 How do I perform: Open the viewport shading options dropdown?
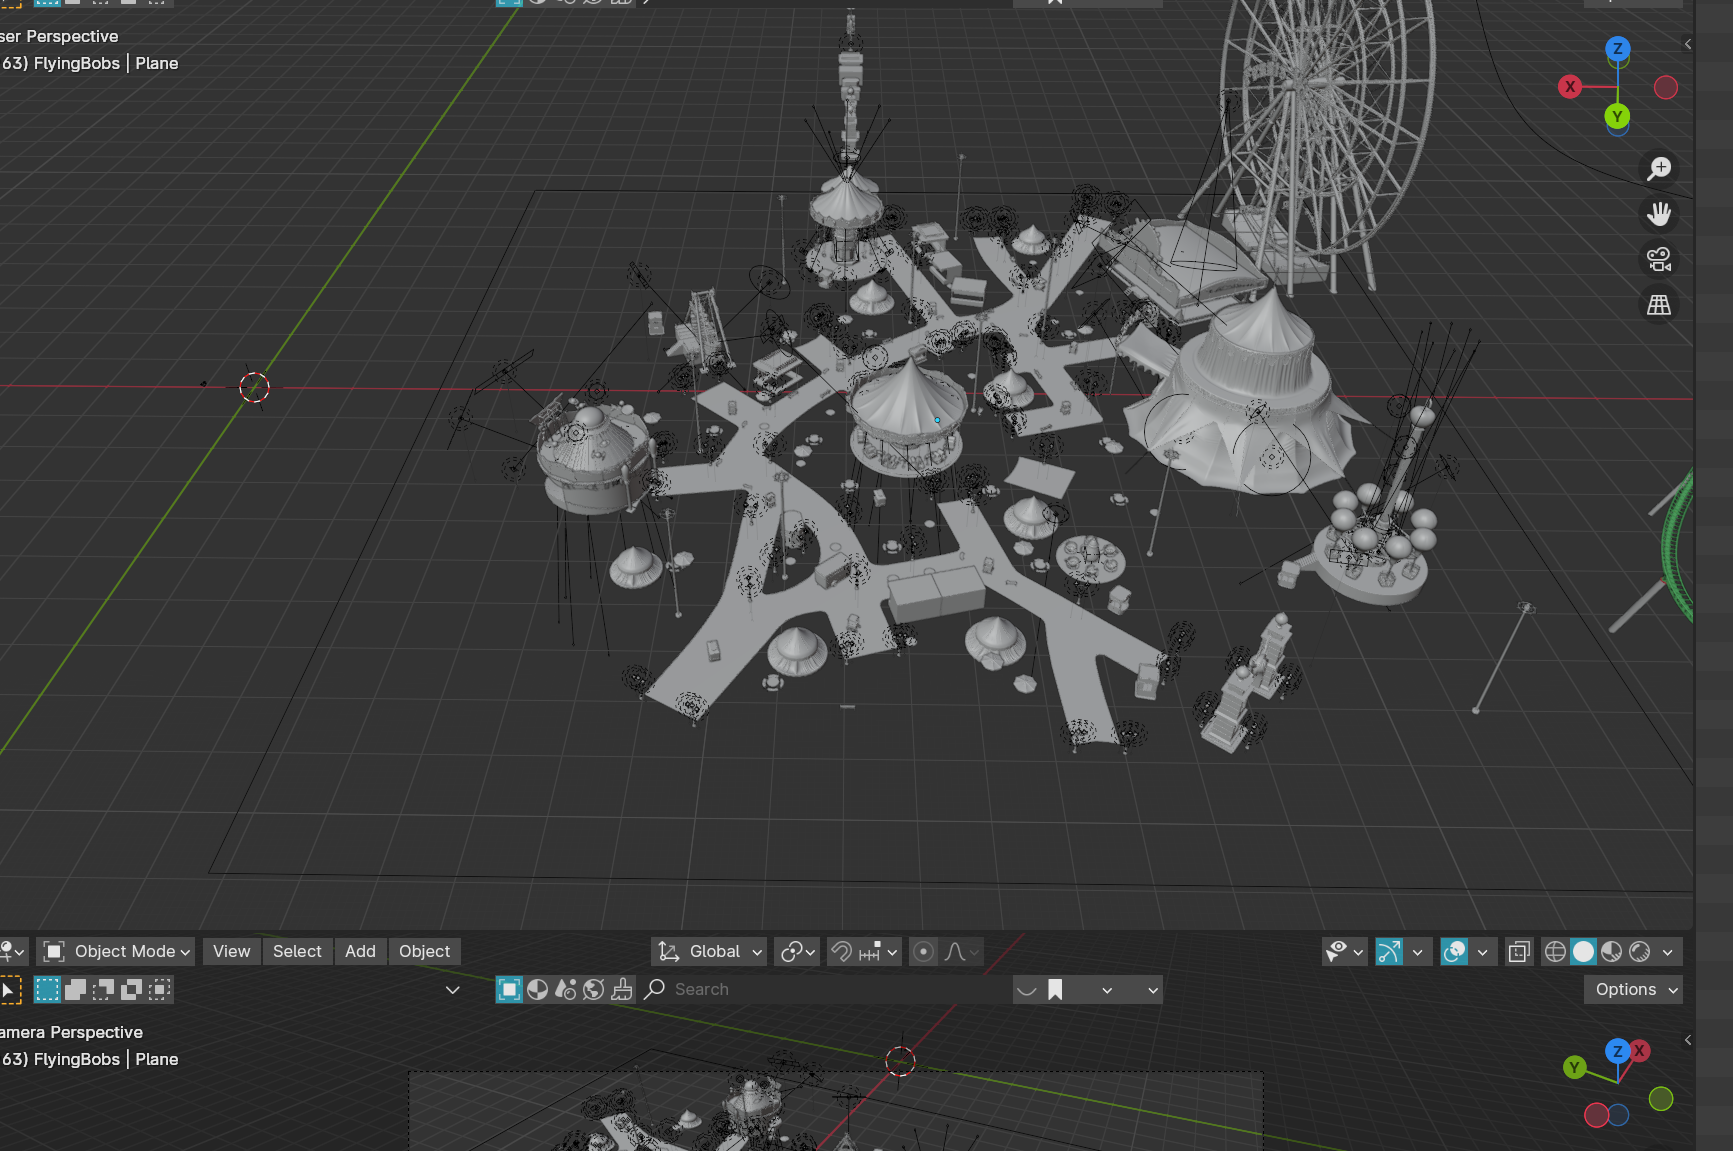point(1668,951)
